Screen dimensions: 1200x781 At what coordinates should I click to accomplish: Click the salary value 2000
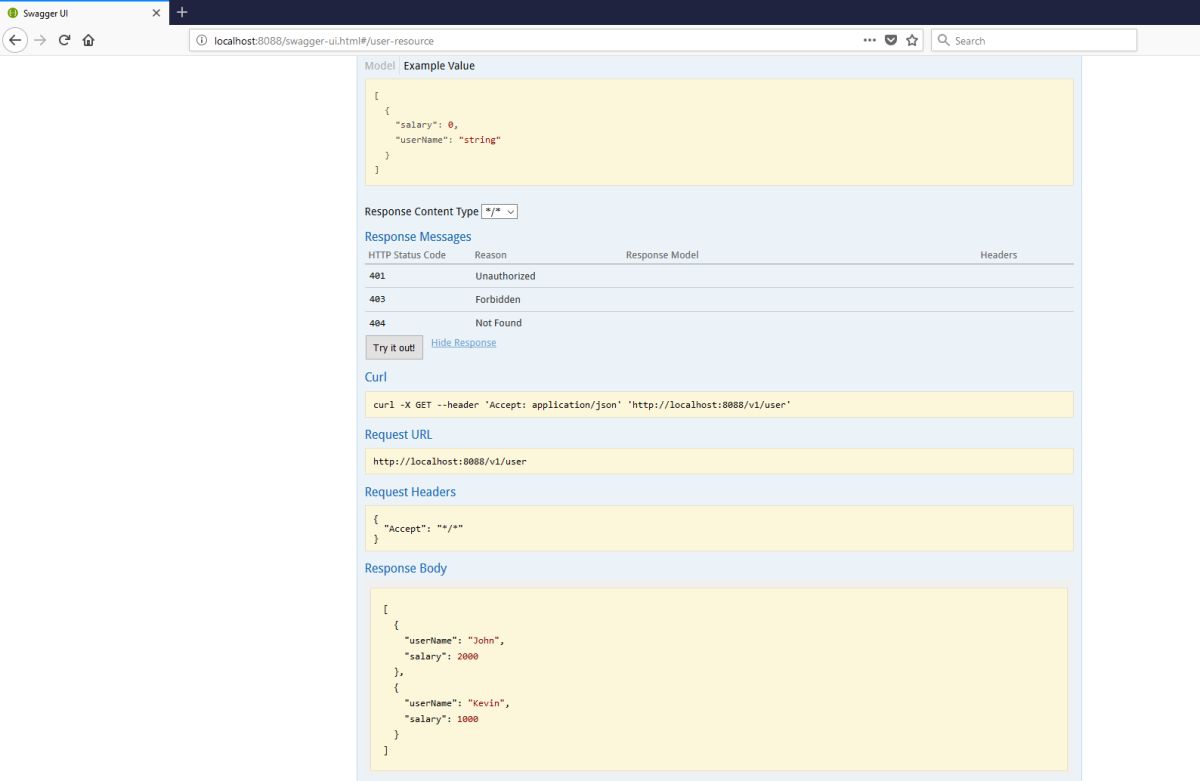[x=467, y=656]
